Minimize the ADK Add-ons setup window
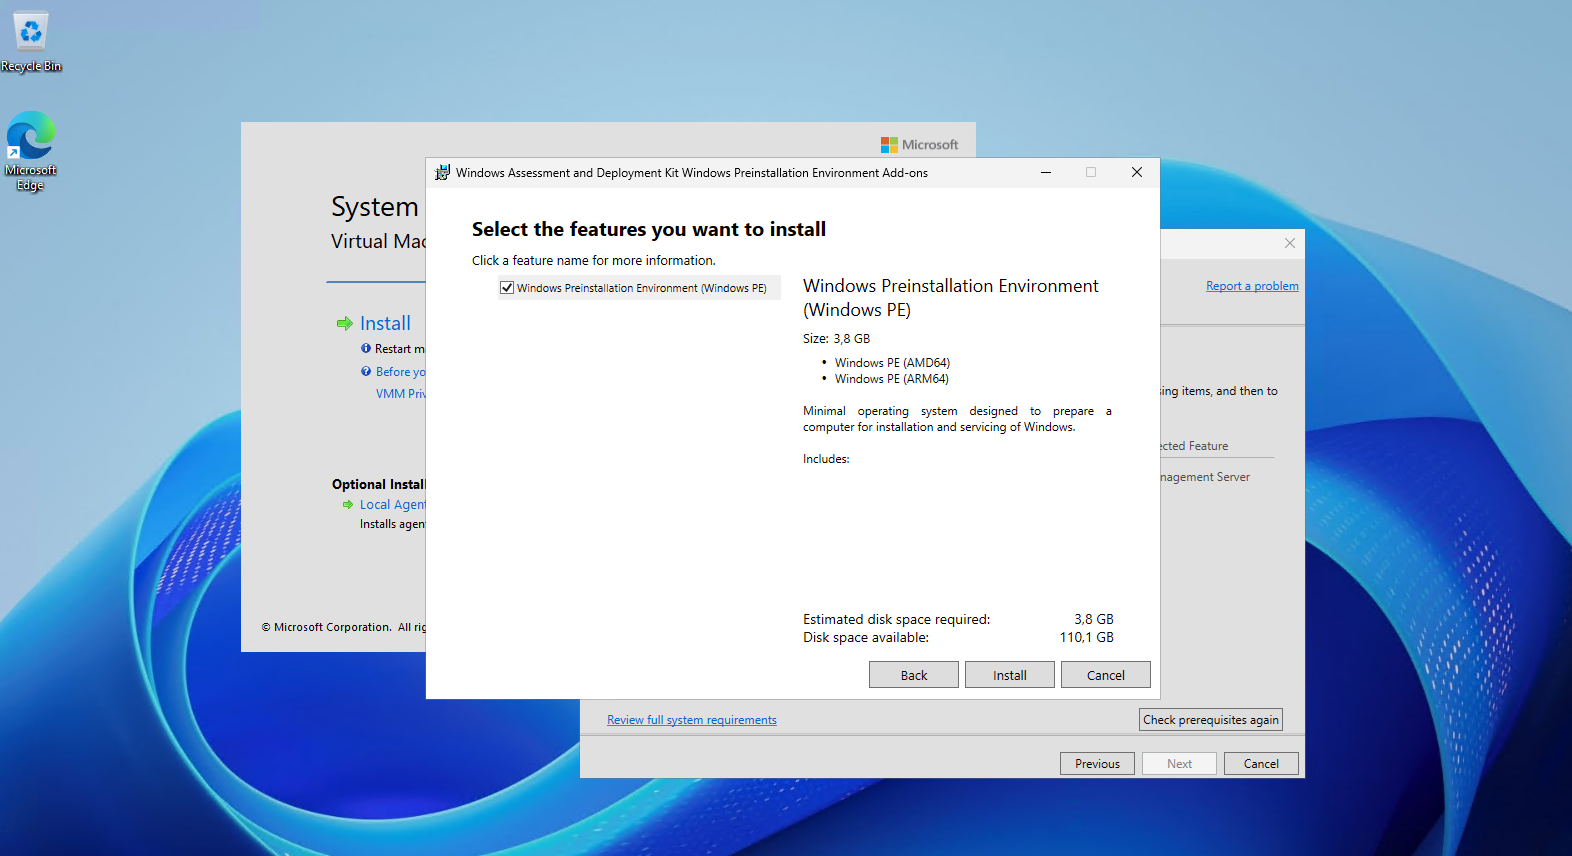 click(1046, 172)
